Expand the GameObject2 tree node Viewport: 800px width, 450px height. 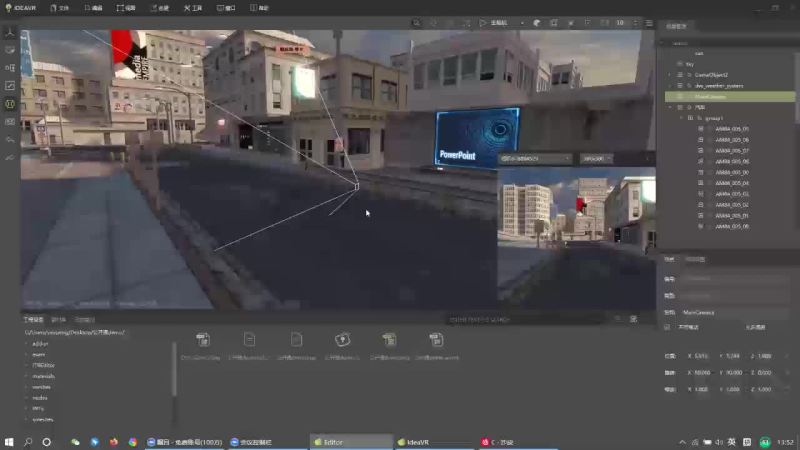(x=670, y=75)
